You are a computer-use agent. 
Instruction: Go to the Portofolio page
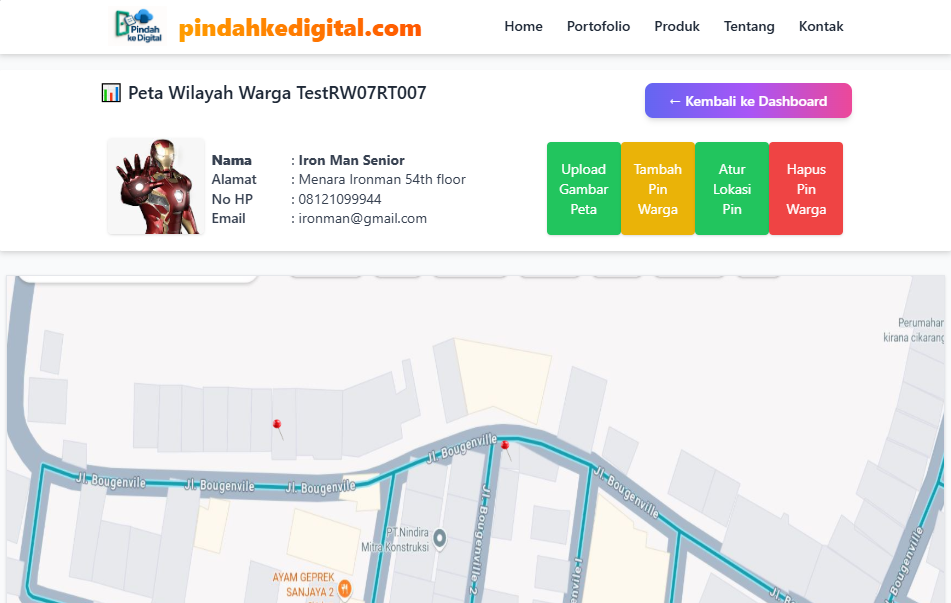(x=598, y=27)
